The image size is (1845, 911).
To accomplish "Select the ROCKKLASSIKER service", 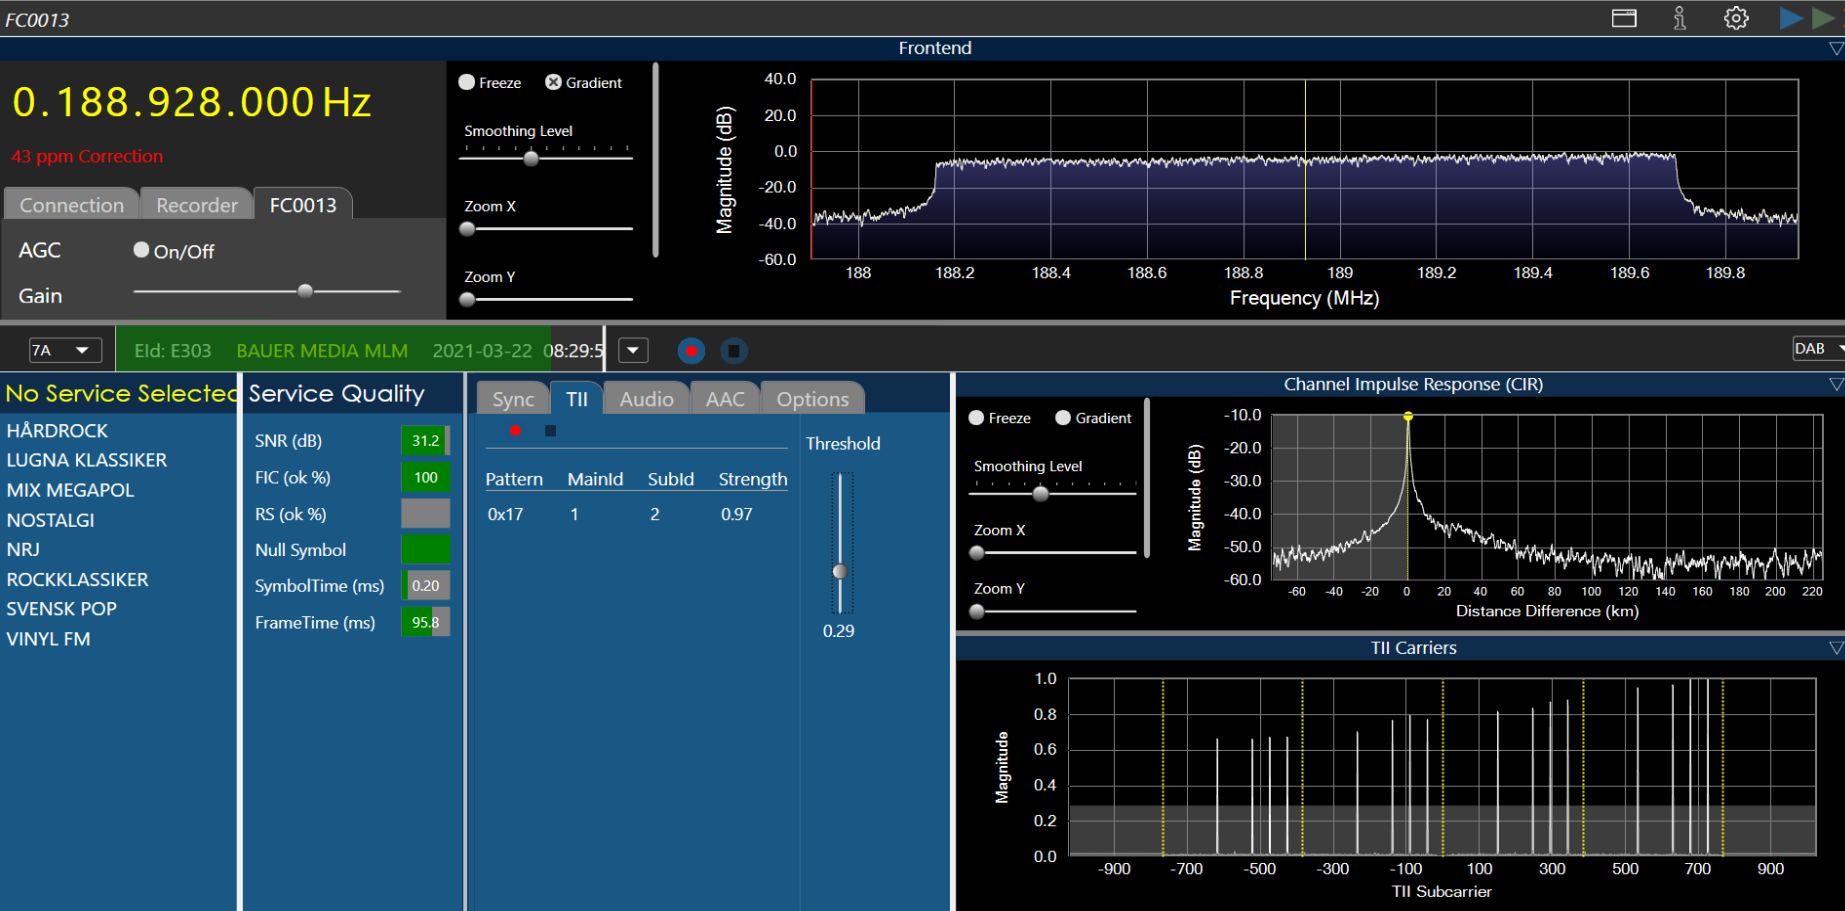I will tap(77, 579).
